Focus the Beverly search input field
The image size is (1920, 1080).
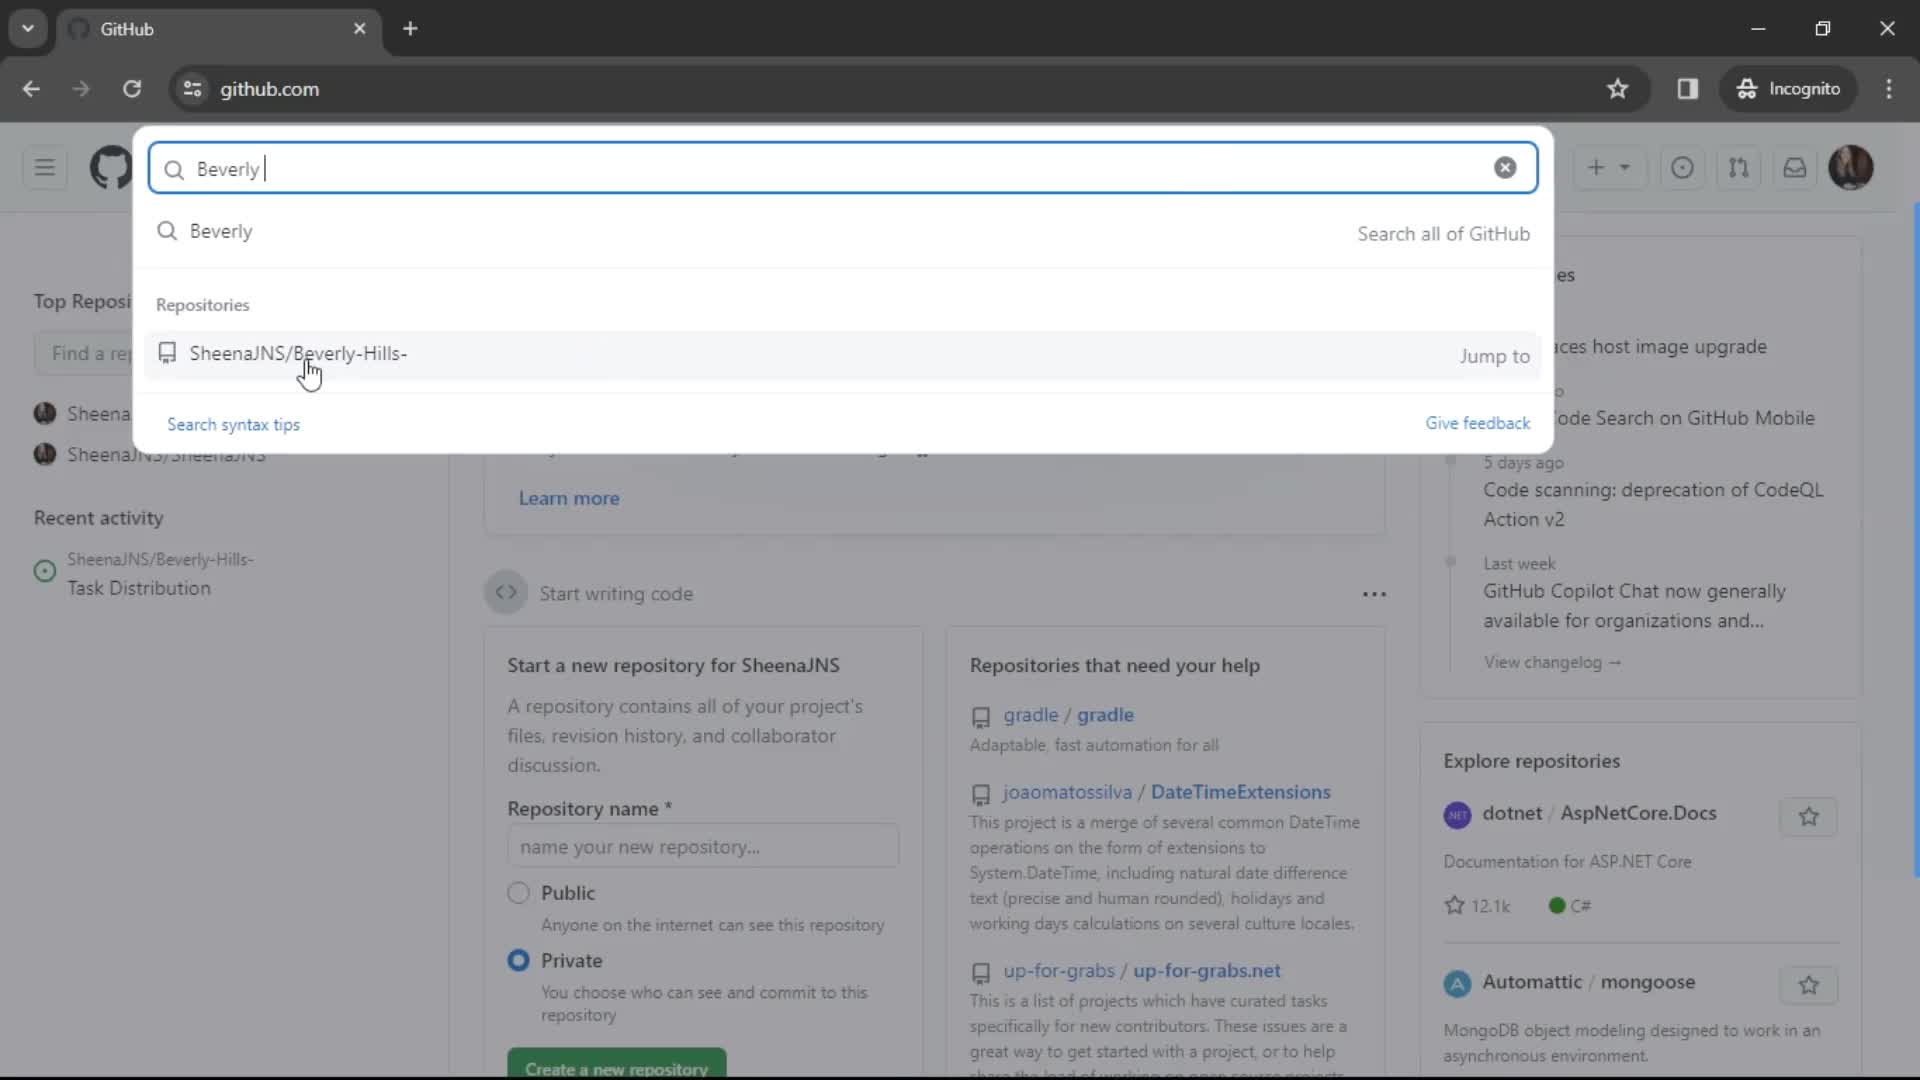[x=842, y=168]
